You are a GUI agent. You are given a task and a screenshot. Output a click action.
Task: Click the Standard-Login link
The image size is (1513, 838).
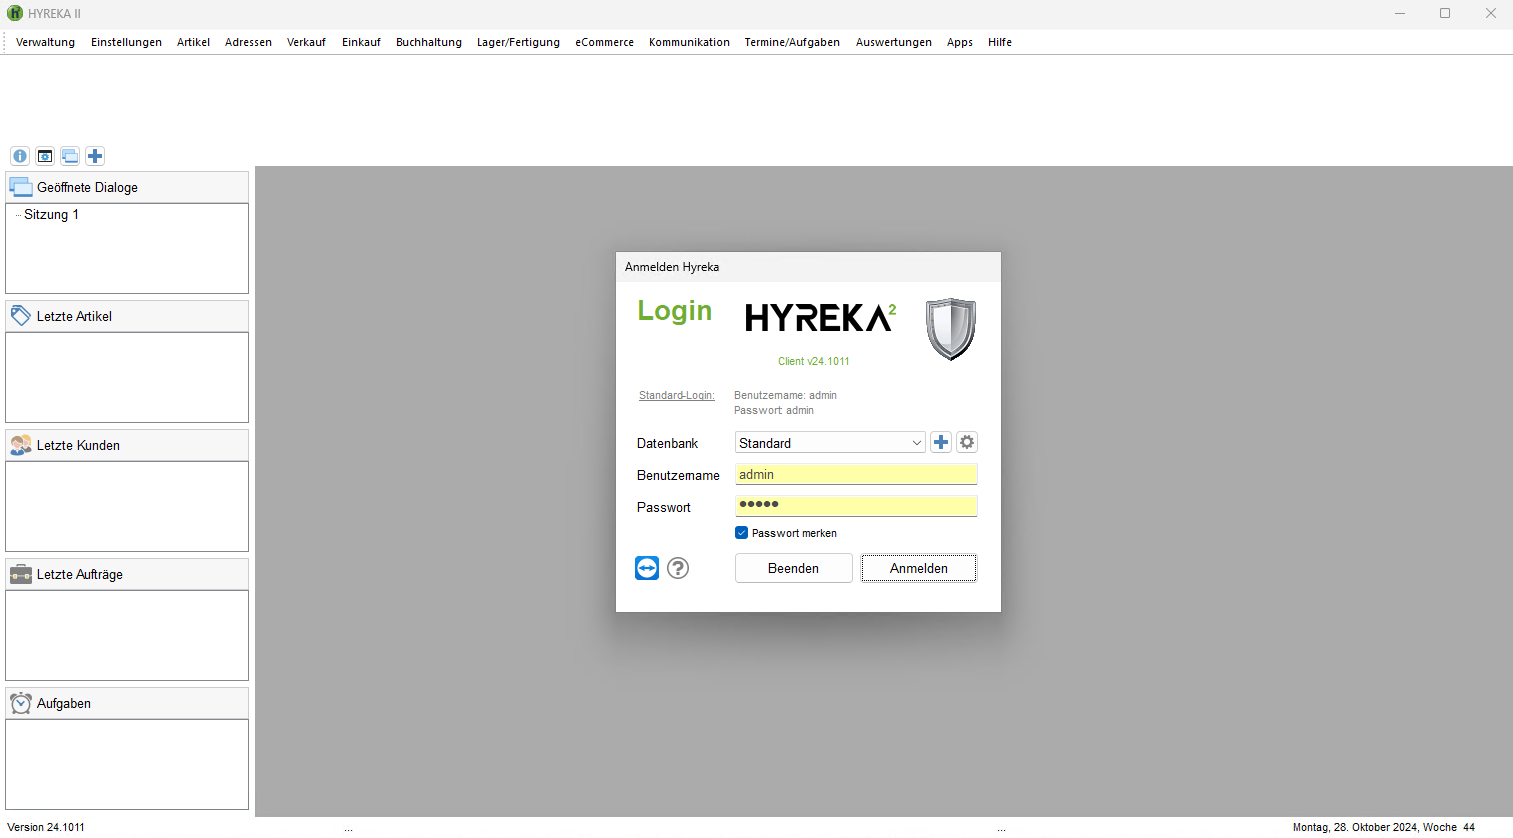point(677,395)
